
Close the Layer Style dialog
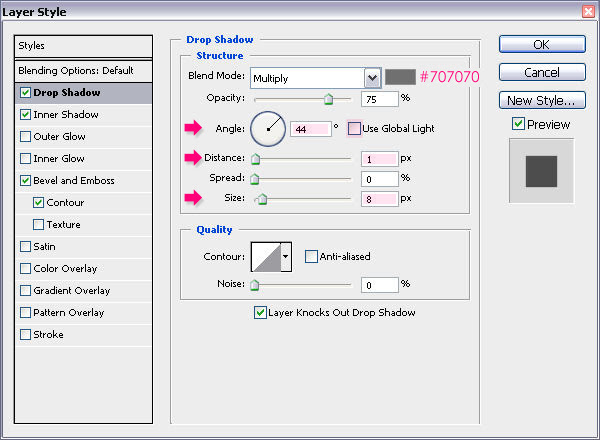click(x=588, y=11)
